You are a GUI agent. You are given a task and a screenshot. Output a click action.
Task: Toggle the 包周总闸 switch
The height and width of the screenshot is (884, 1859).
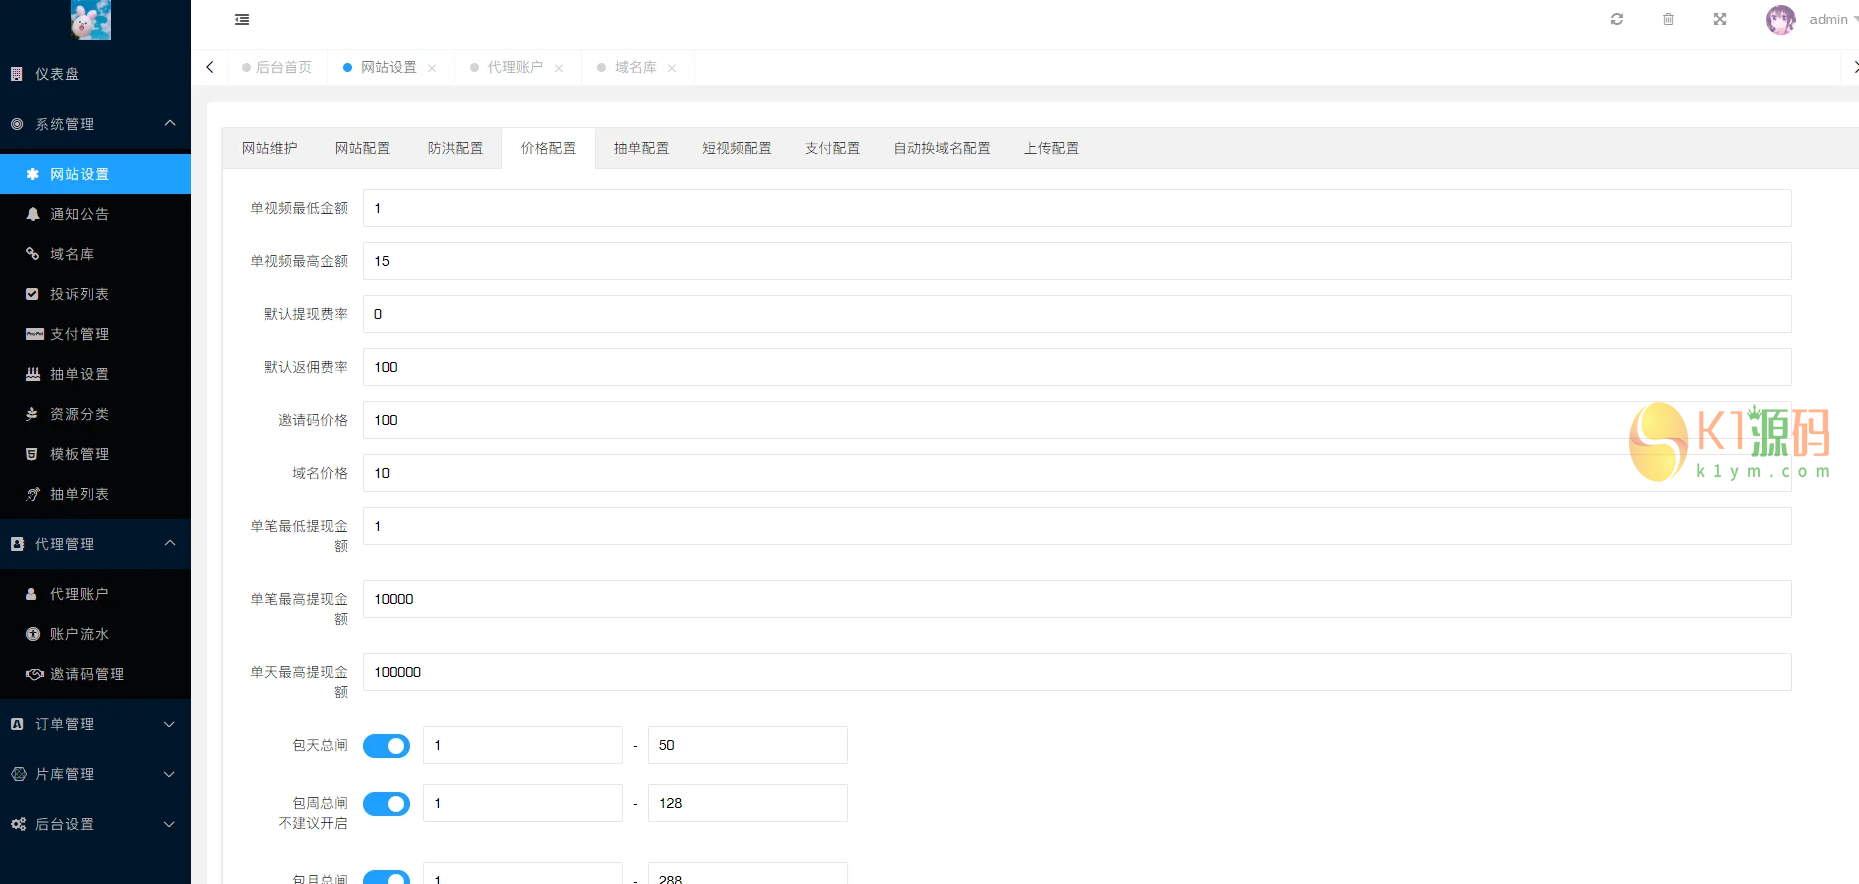click(386, 804)
